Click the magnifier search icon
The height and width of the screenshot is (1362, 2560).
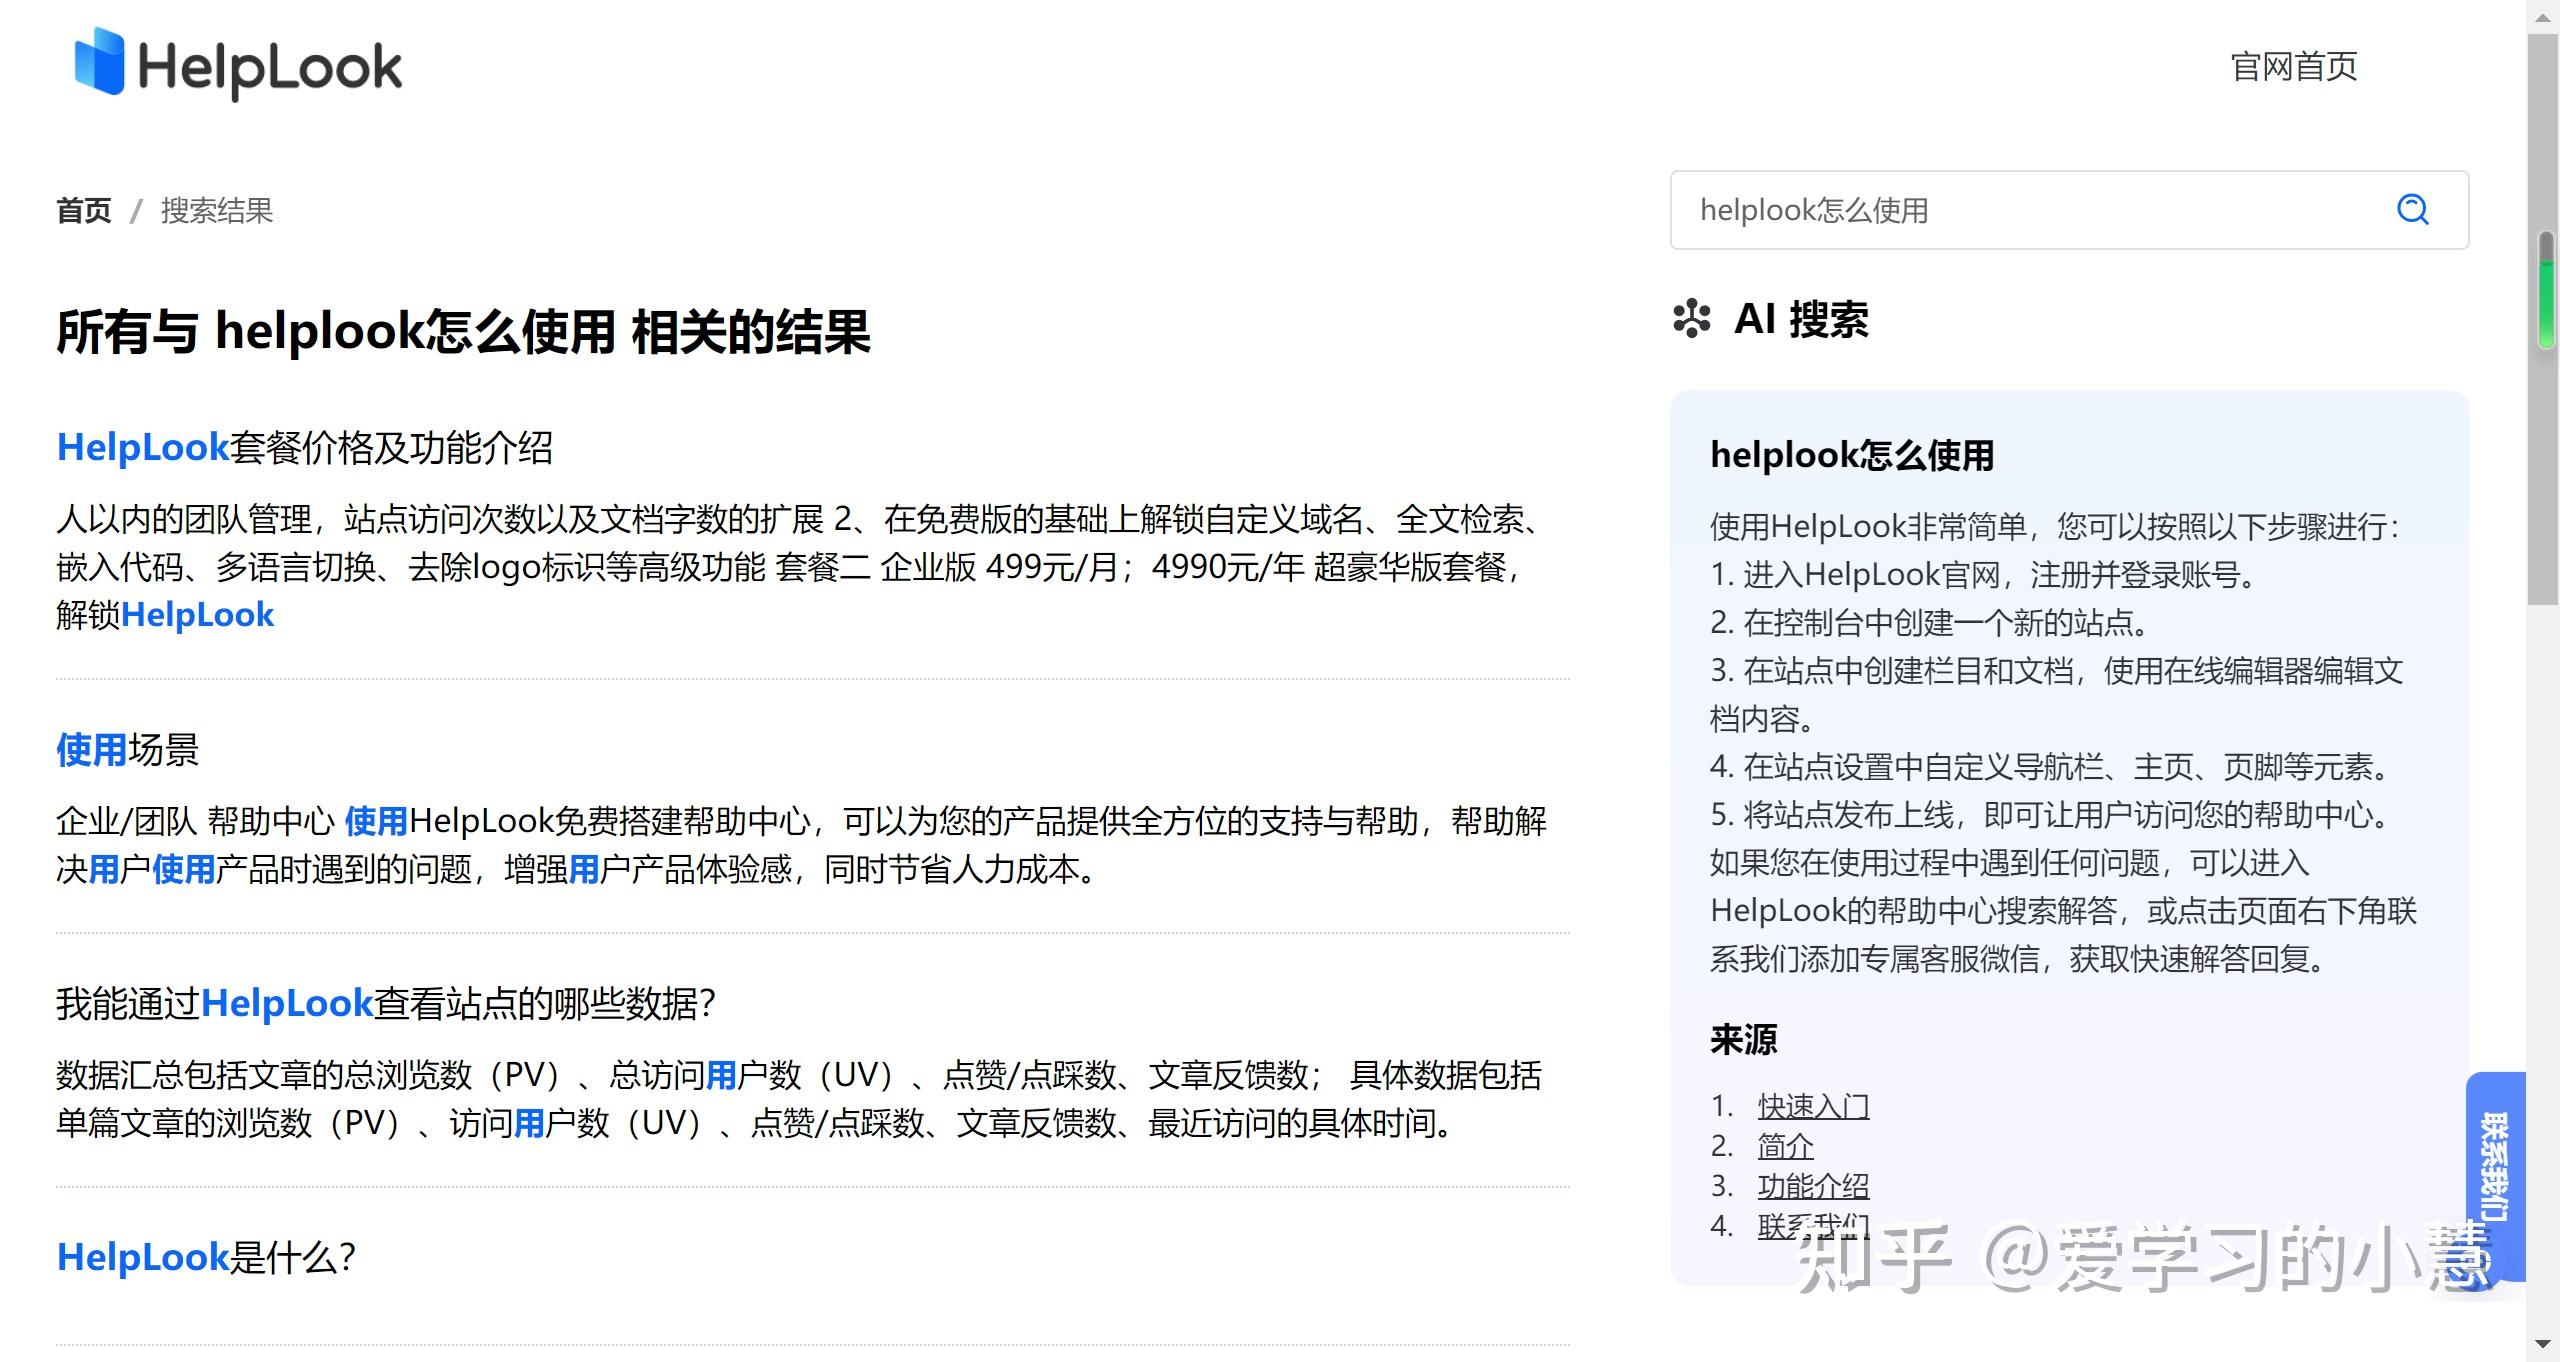pos(2412,209)
